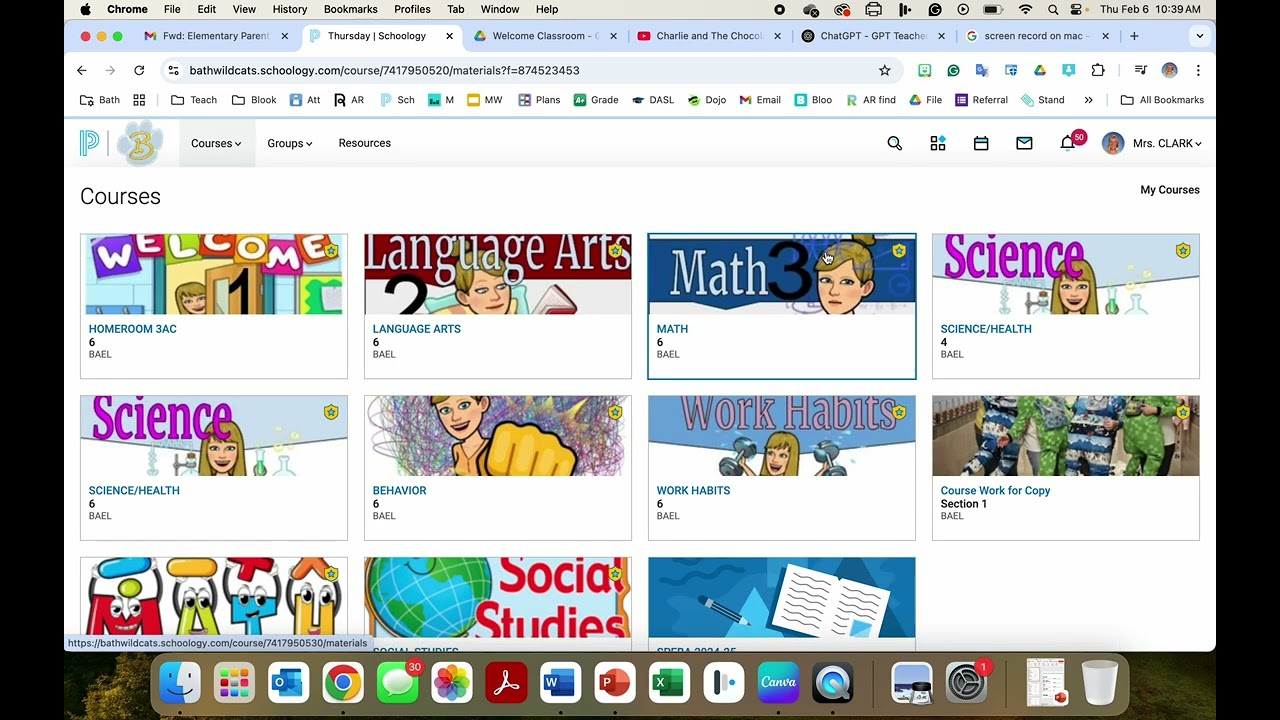This screenshot has height=720, width=1280.
Task: Open the Bookmarks menu
Action: tap(350, 9)
